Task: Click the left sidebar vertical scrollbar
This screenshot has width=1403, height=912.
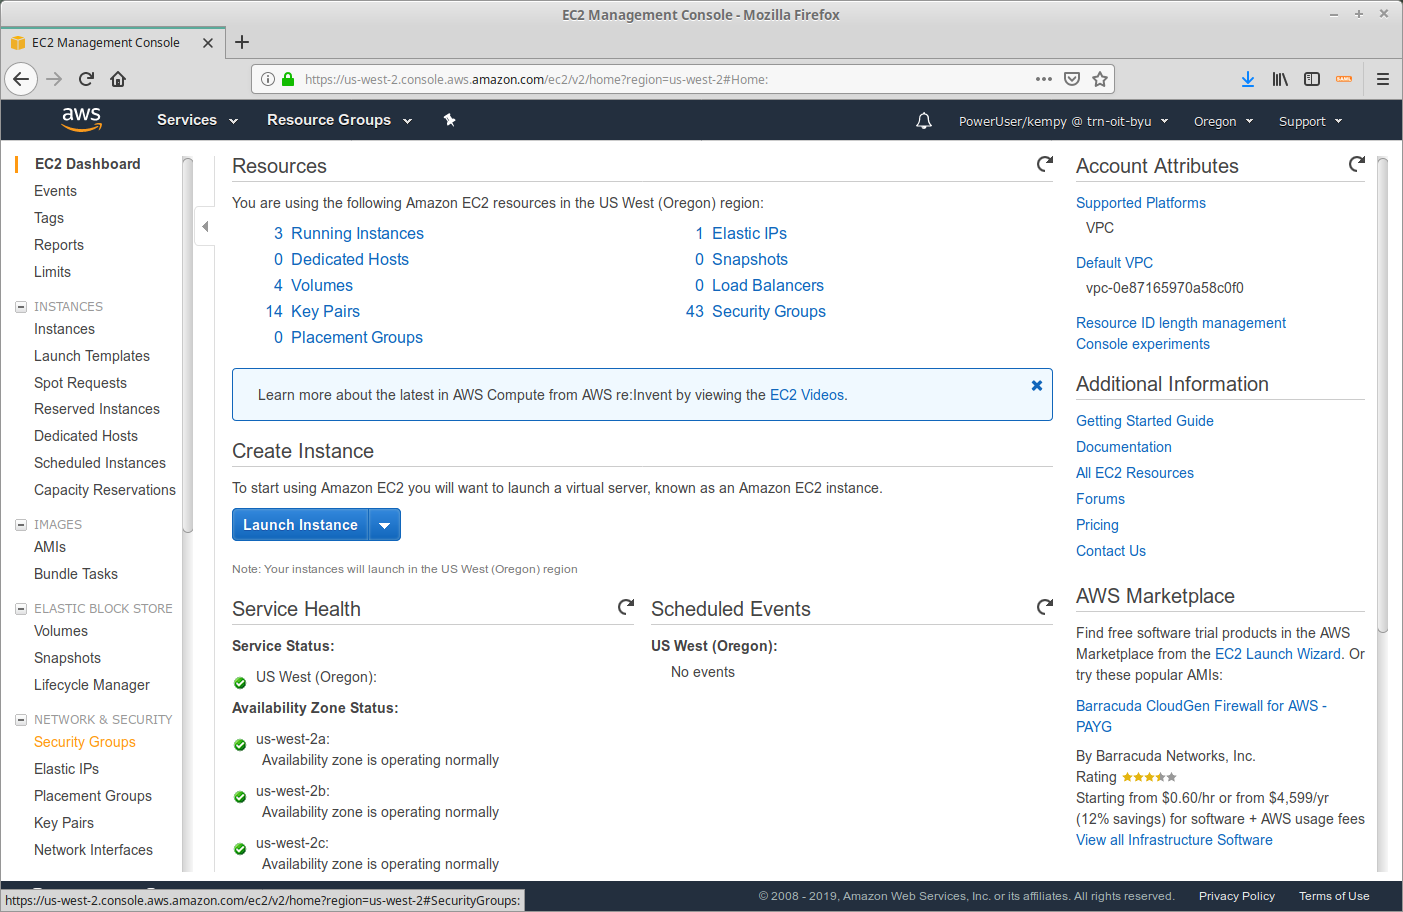Action: click(187, 345)
